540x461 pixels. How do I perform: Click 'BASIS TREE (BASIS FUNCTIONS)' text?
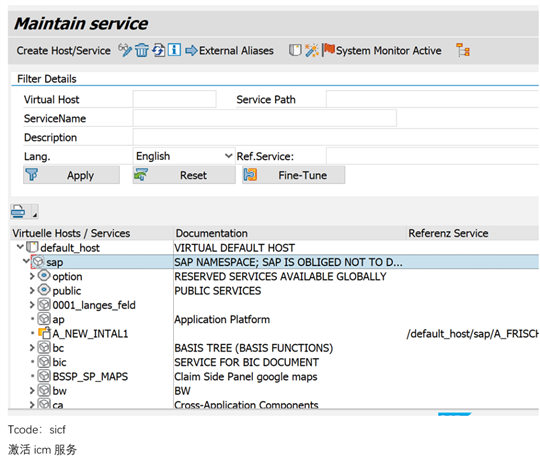(x=254, y=348)
